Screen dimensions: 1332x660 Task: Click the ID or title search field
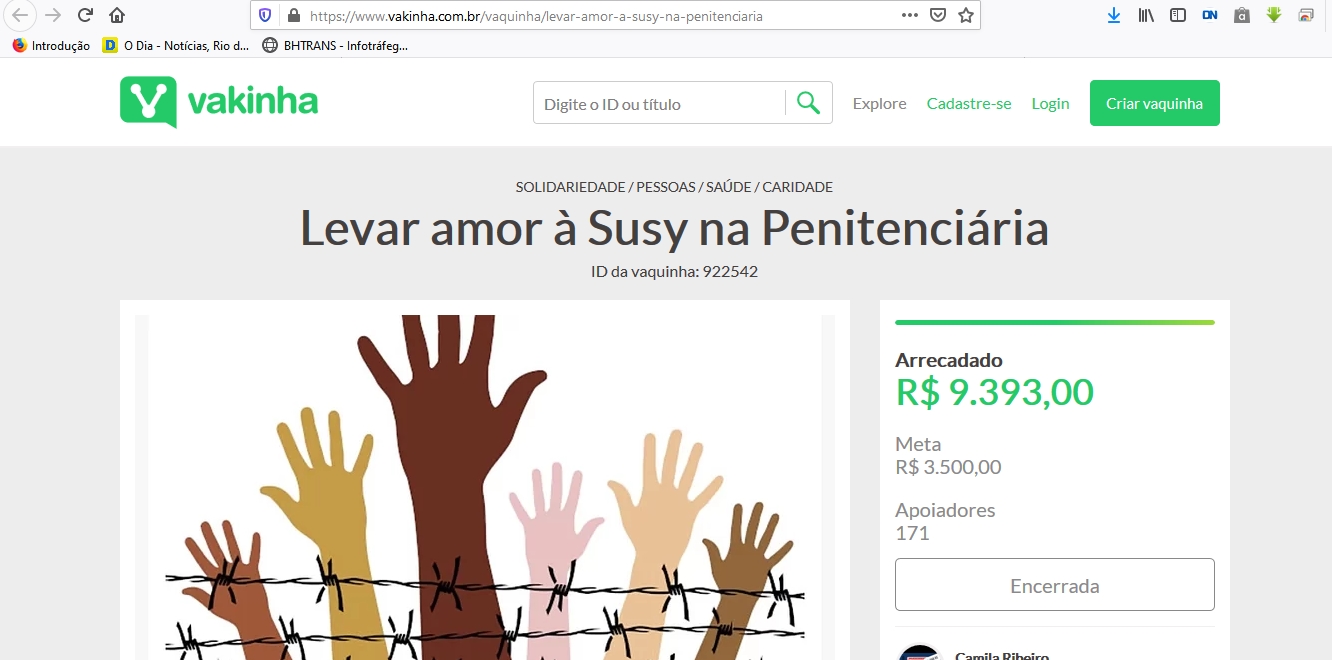[x=660, y=103]
